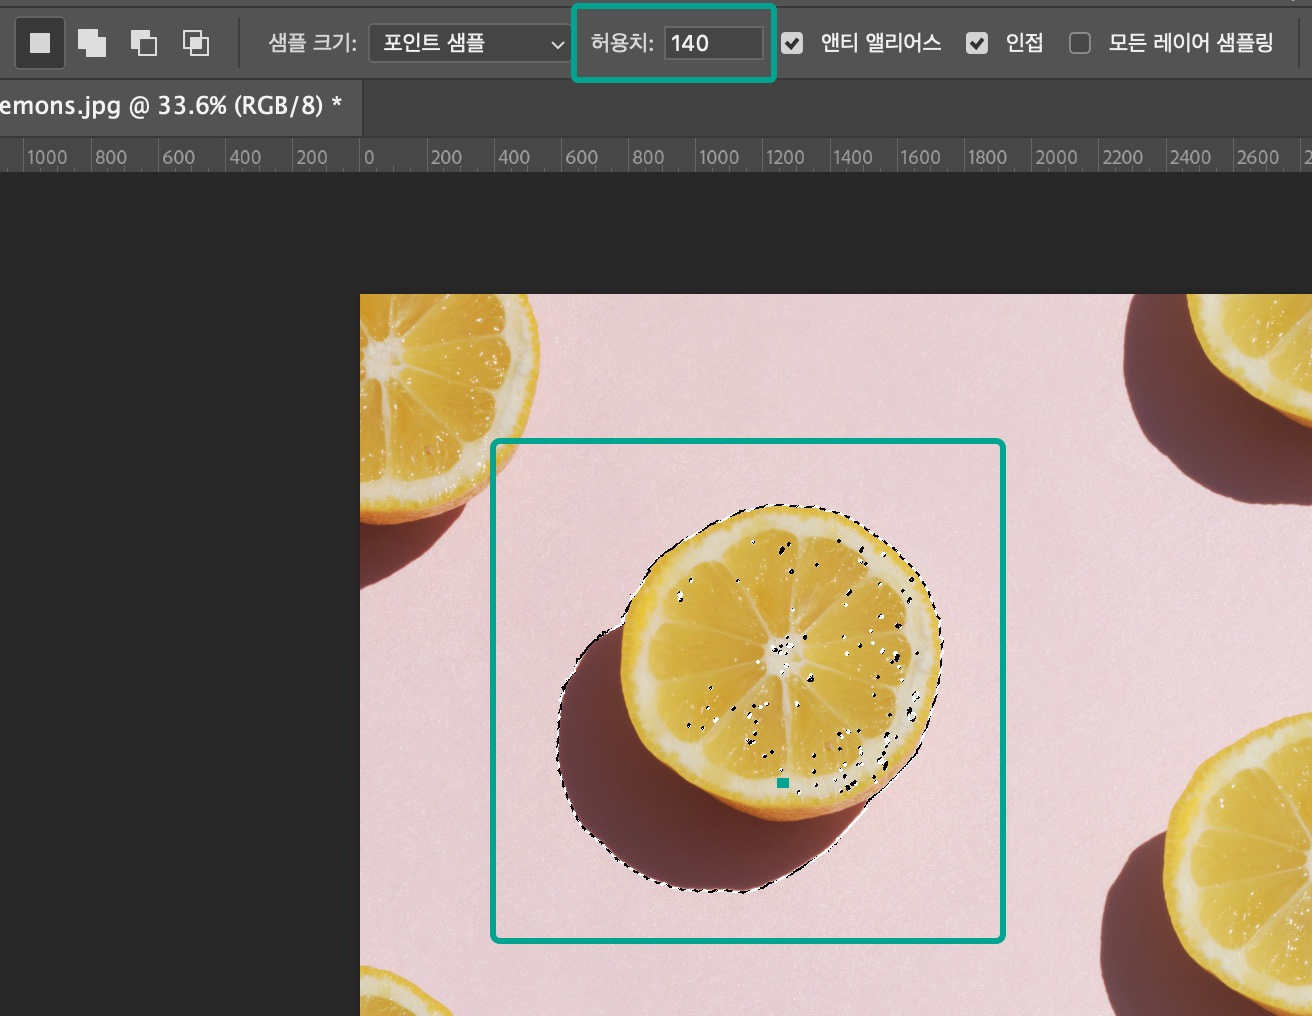This screenshot has width=1312, height=1016.
Task: Activate the Subtract from Selection icon
Action: pyautogui.click(x=144, y=43)
